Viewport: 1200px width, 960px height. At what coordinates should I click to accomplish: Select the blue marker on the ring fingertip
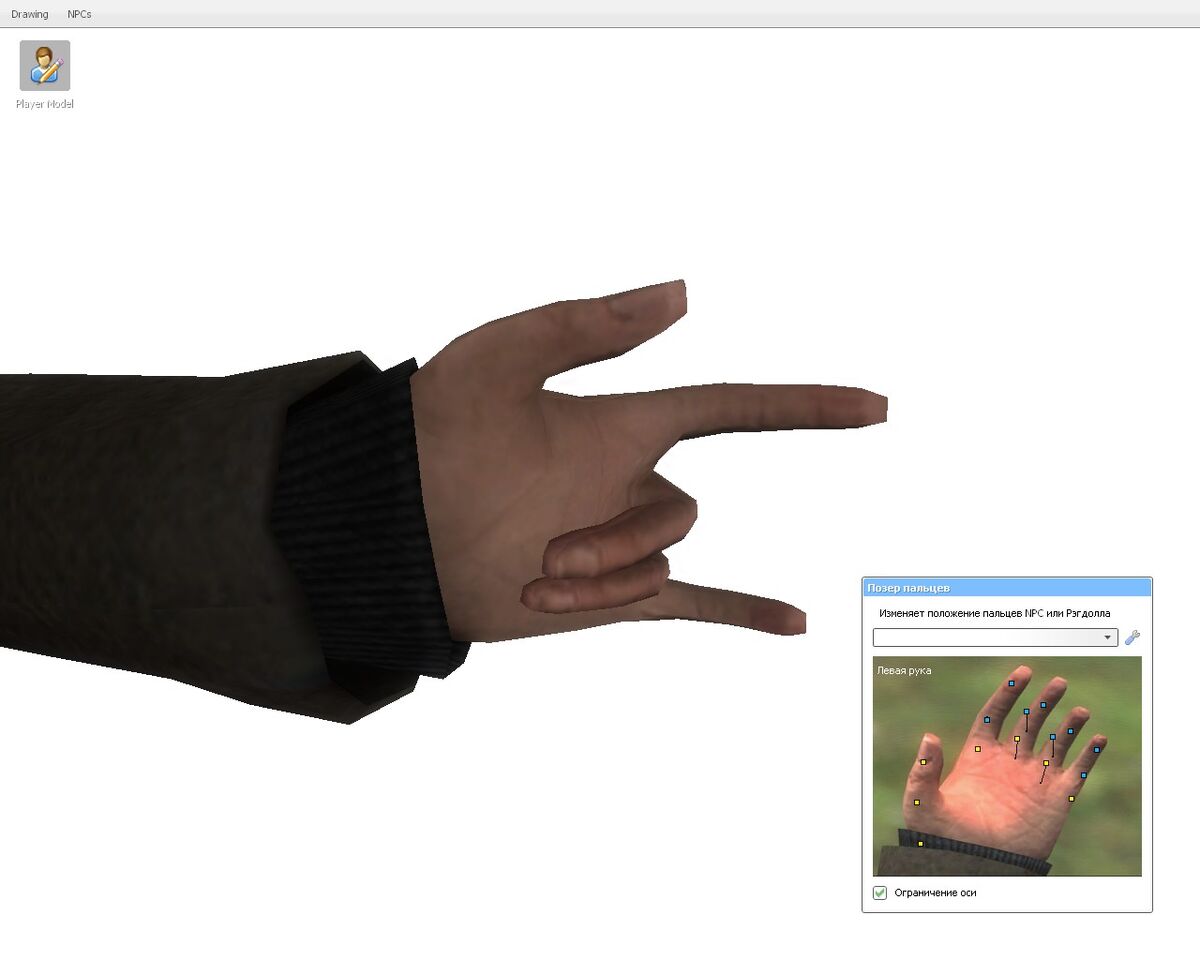[1070, 731]
